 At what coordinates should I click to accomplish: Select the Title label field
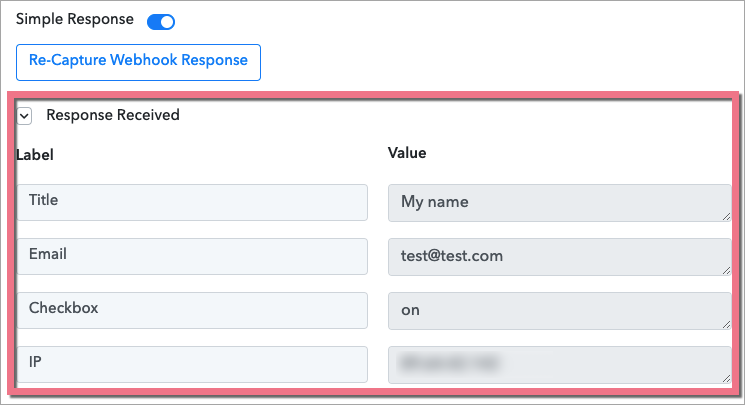[x=192, y=202]
